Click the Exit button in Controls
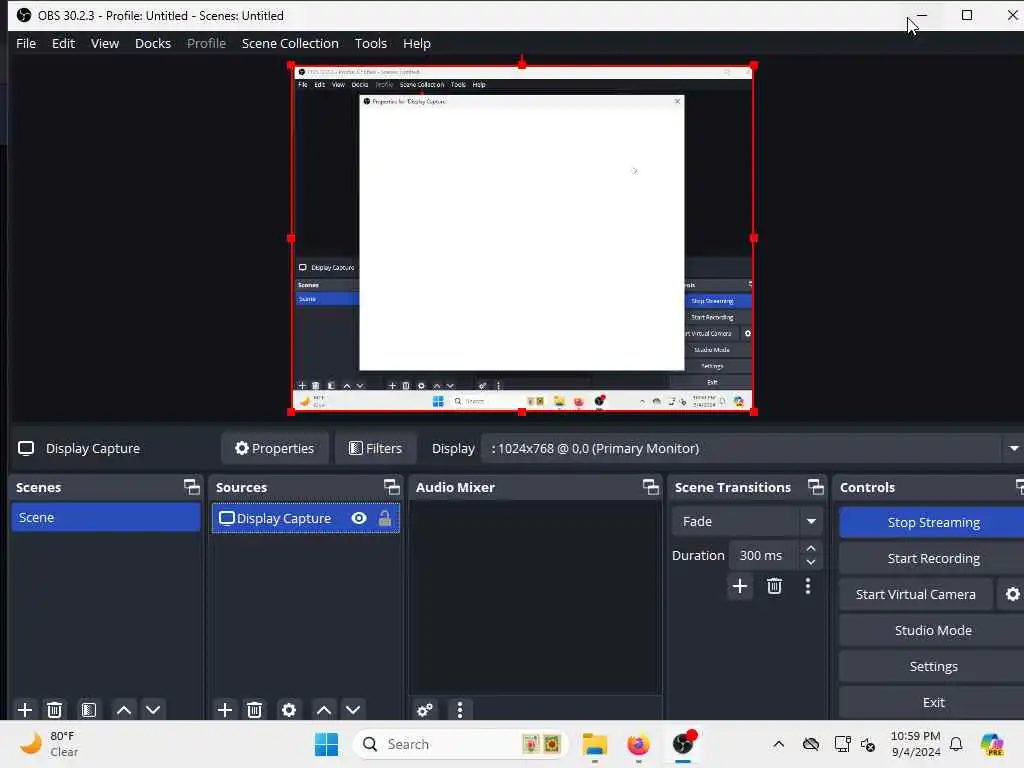 pyautogui.click(x=933, y=702)
